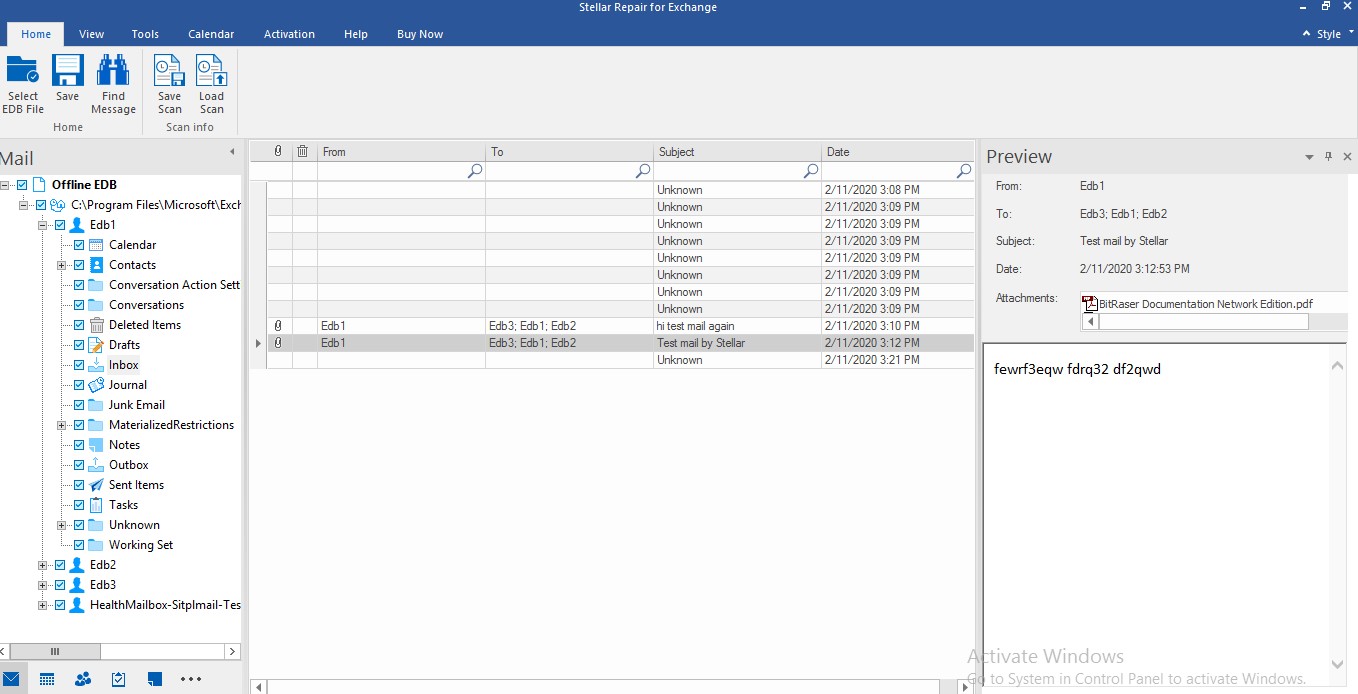
Task: Sort messages by Subject column header
Action: click(x=737, y=152)
